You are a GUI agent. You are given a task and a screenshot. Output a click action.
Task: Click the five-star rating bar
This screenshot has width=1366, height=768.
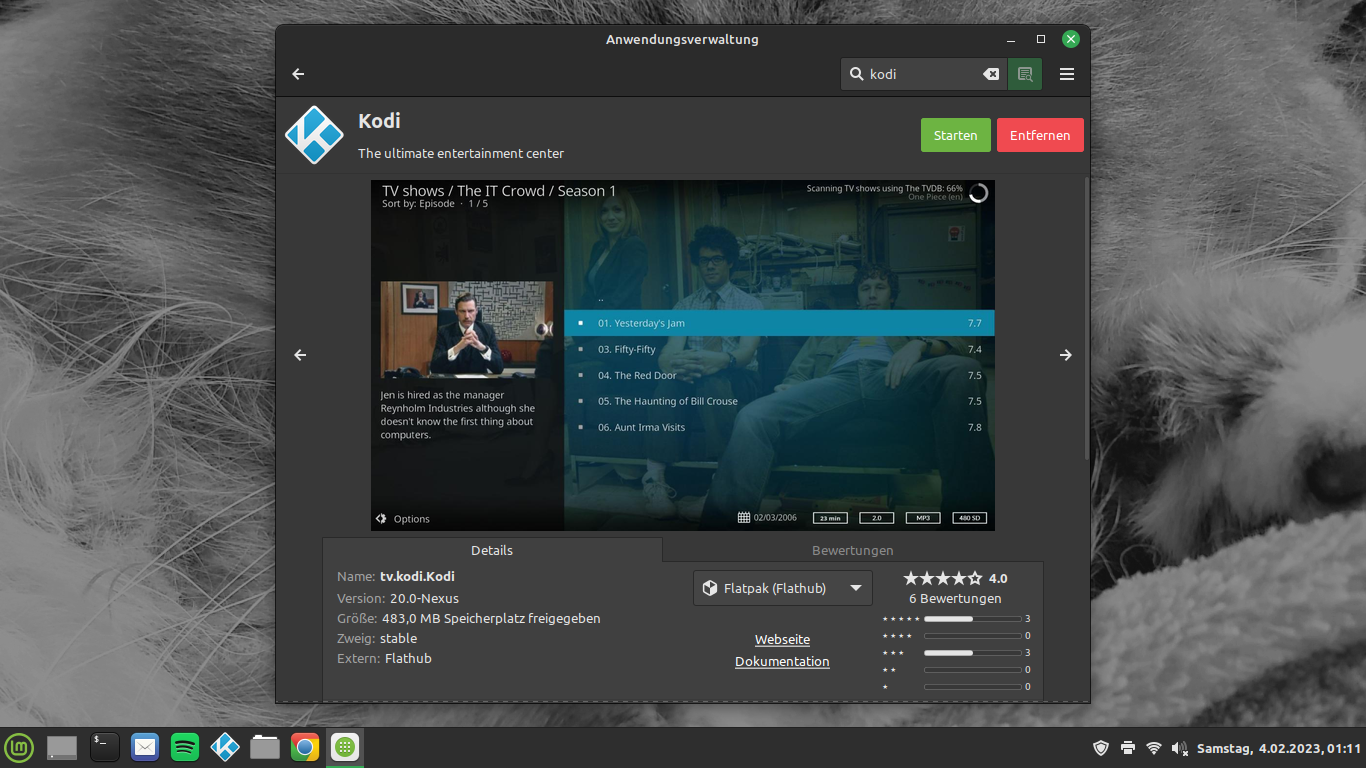coord(973,619)
